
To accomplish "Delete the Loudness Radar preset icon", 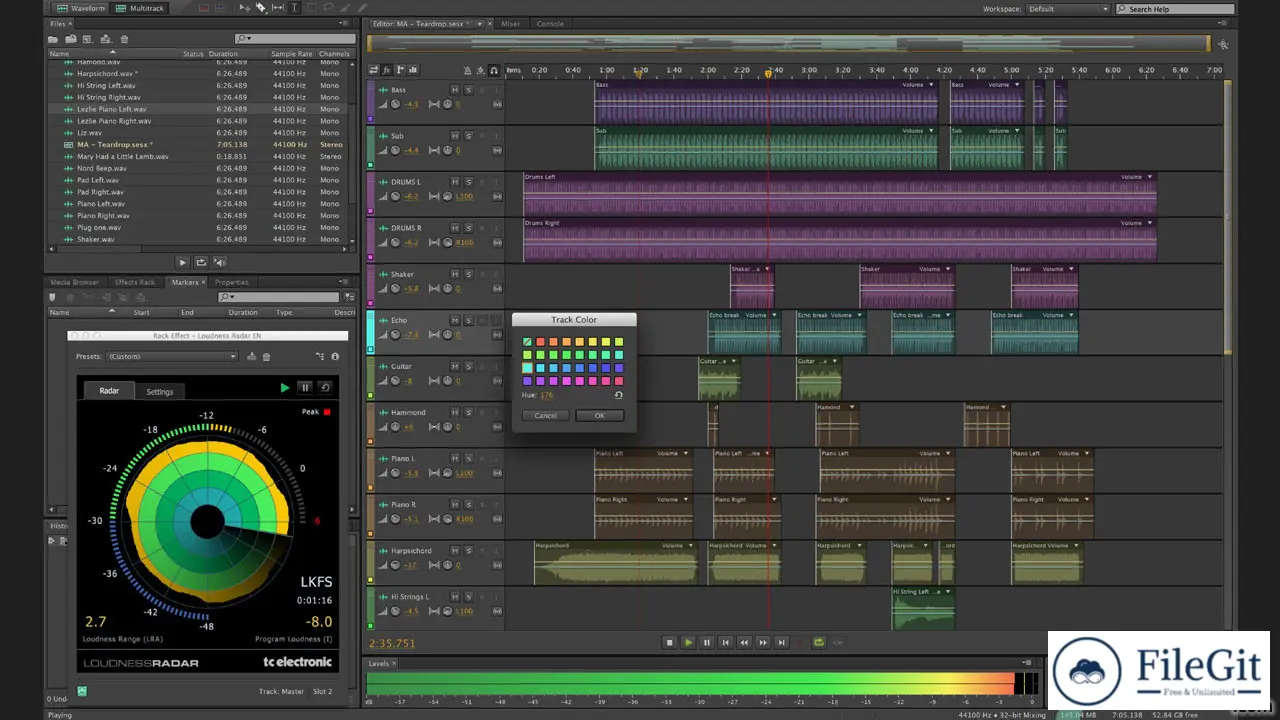I will [266, 357].
